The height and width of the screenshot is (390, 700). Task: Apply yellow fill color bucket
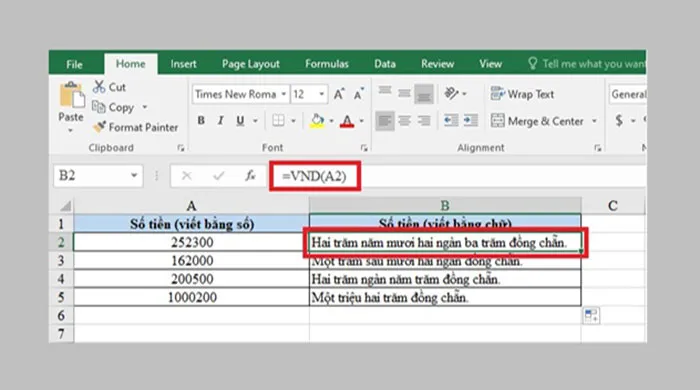317,120
